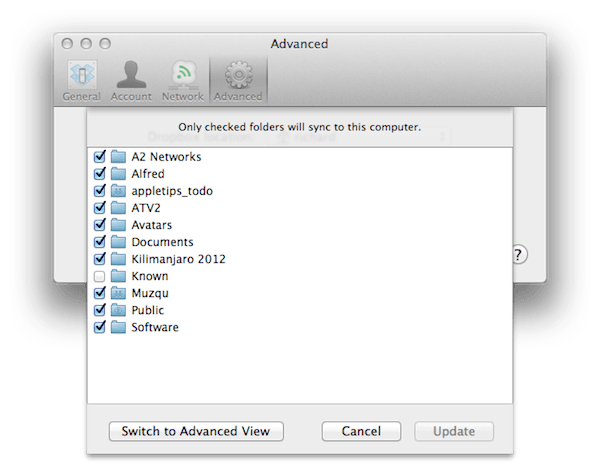Open help with the question mark button

[x=520, y=254]
